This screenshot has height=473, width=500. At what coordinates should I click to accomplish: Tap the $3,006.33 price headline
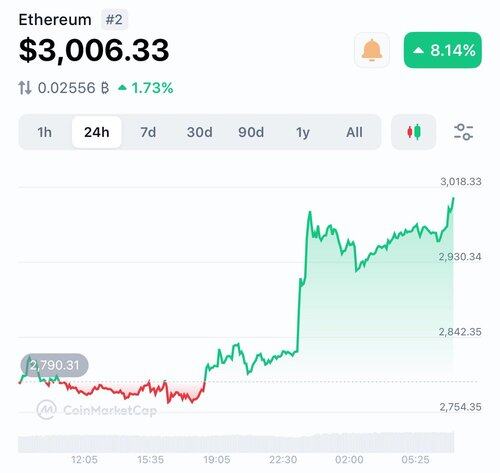94,50
